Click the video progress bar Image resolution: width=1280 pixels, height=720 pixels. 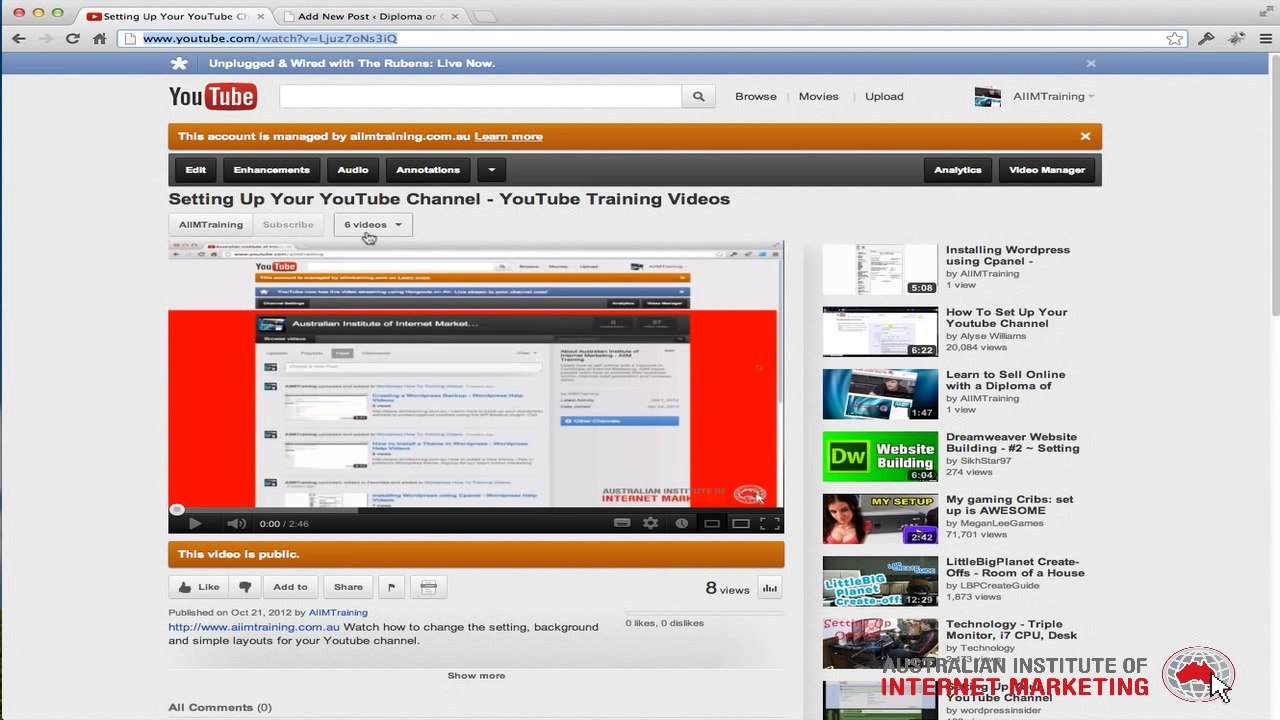pos(476,509)
